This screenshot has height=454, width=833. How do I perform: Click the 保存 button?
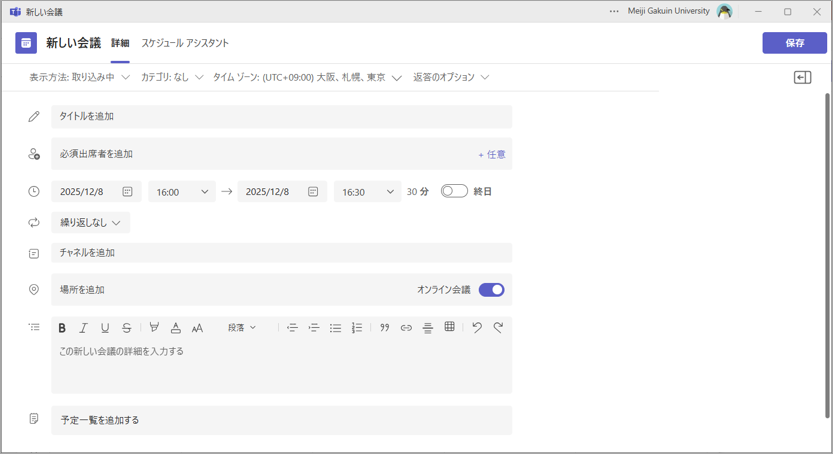click(794, 43)
